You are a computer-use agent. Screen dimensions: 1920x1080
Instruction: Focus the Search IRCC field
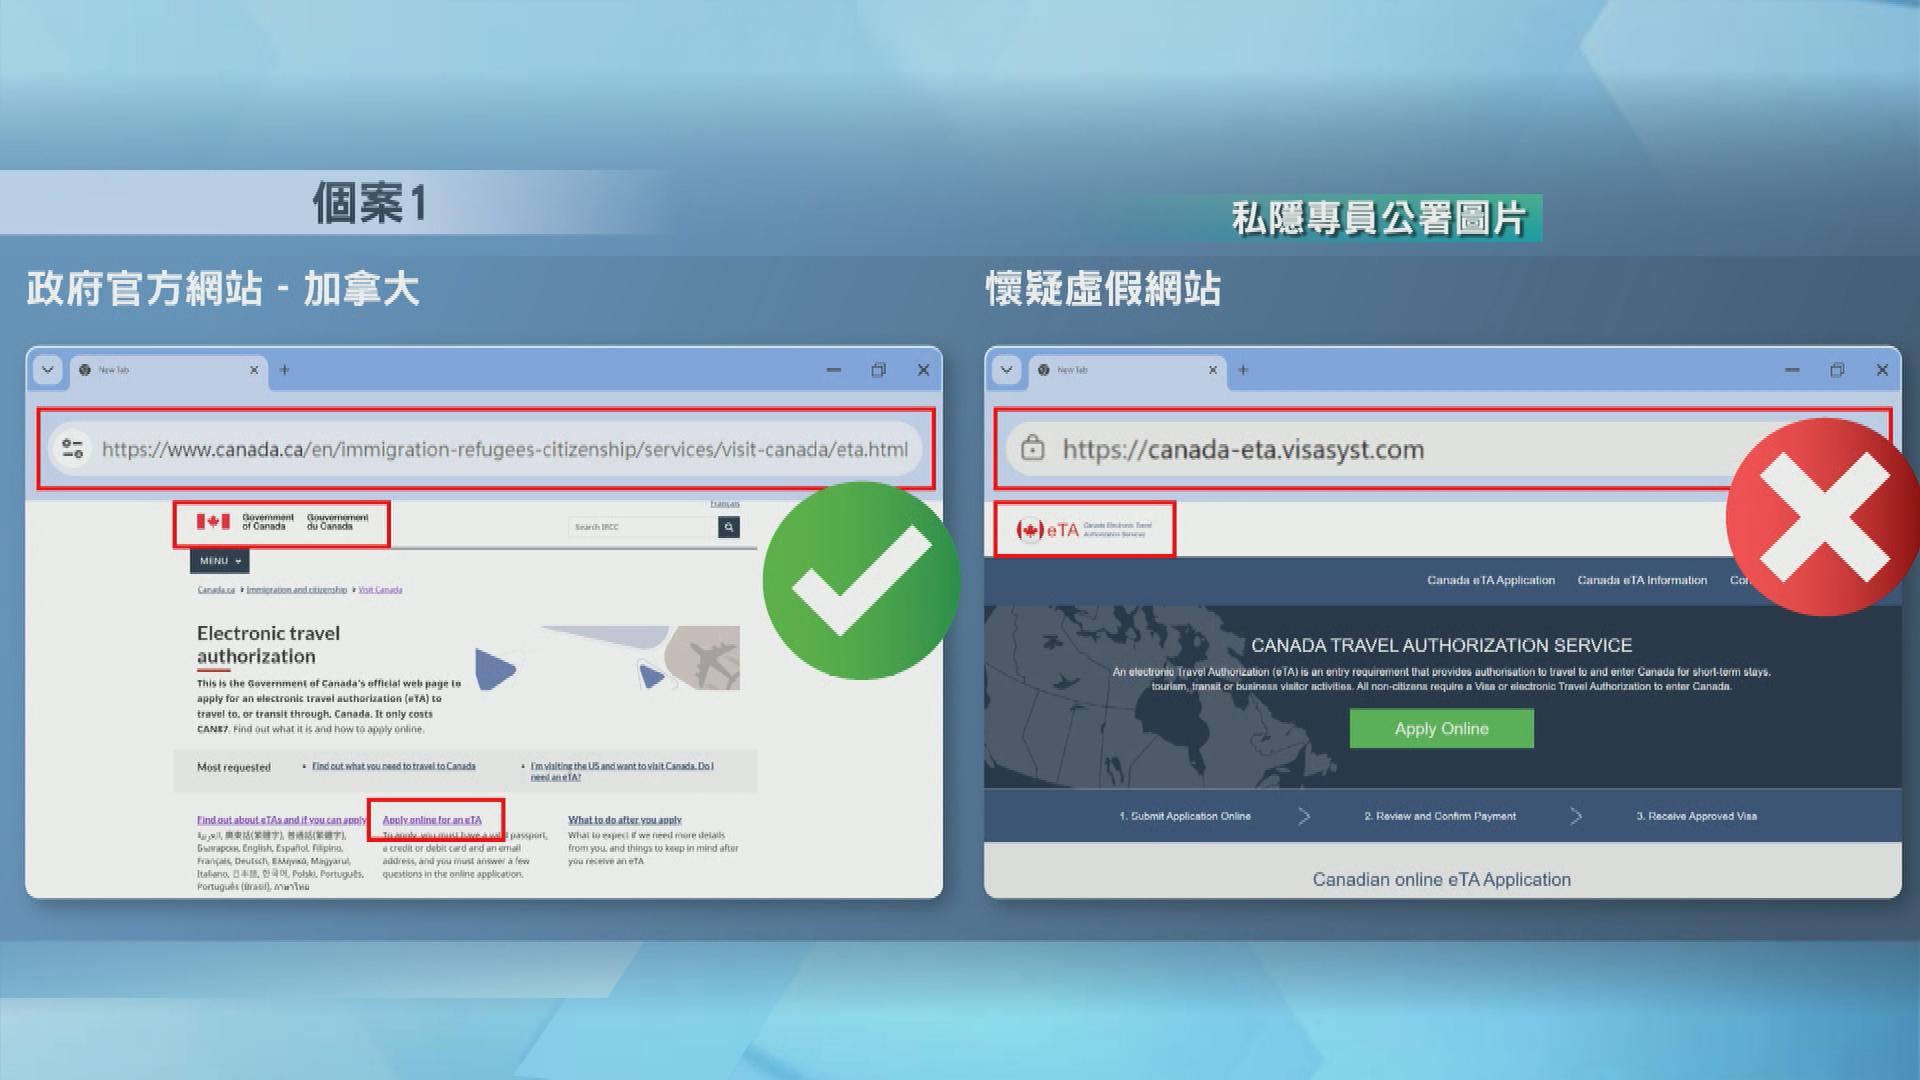coord(643,527)
